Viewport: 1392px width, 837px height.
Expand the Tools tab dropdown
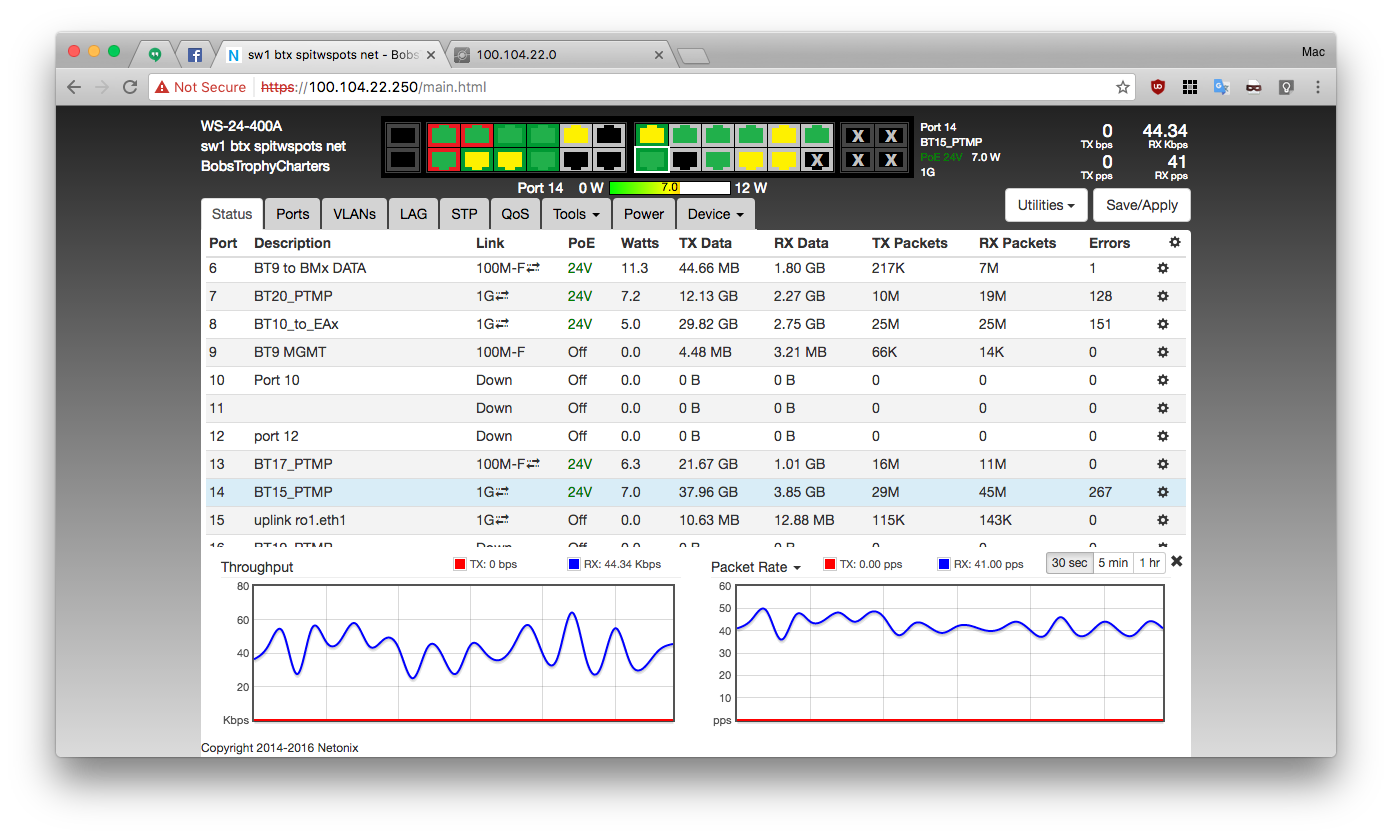[x=575, y=214]
